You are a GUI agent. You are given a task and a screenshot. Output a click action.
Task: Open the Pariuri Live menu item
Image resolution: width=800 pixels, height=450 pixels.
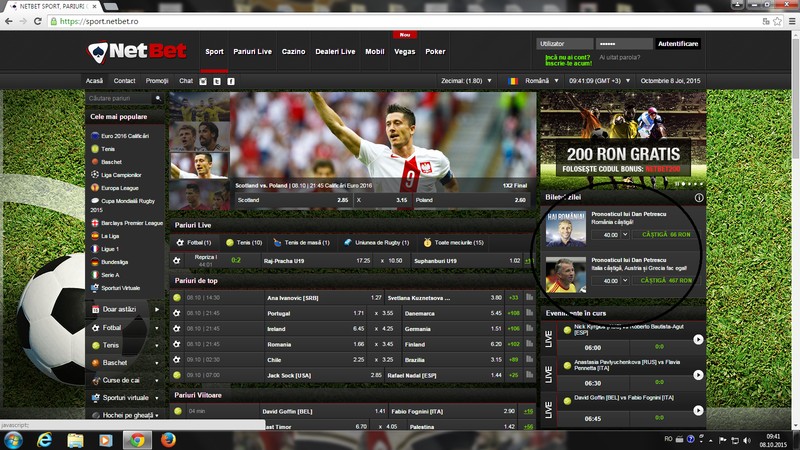point(253,52)
